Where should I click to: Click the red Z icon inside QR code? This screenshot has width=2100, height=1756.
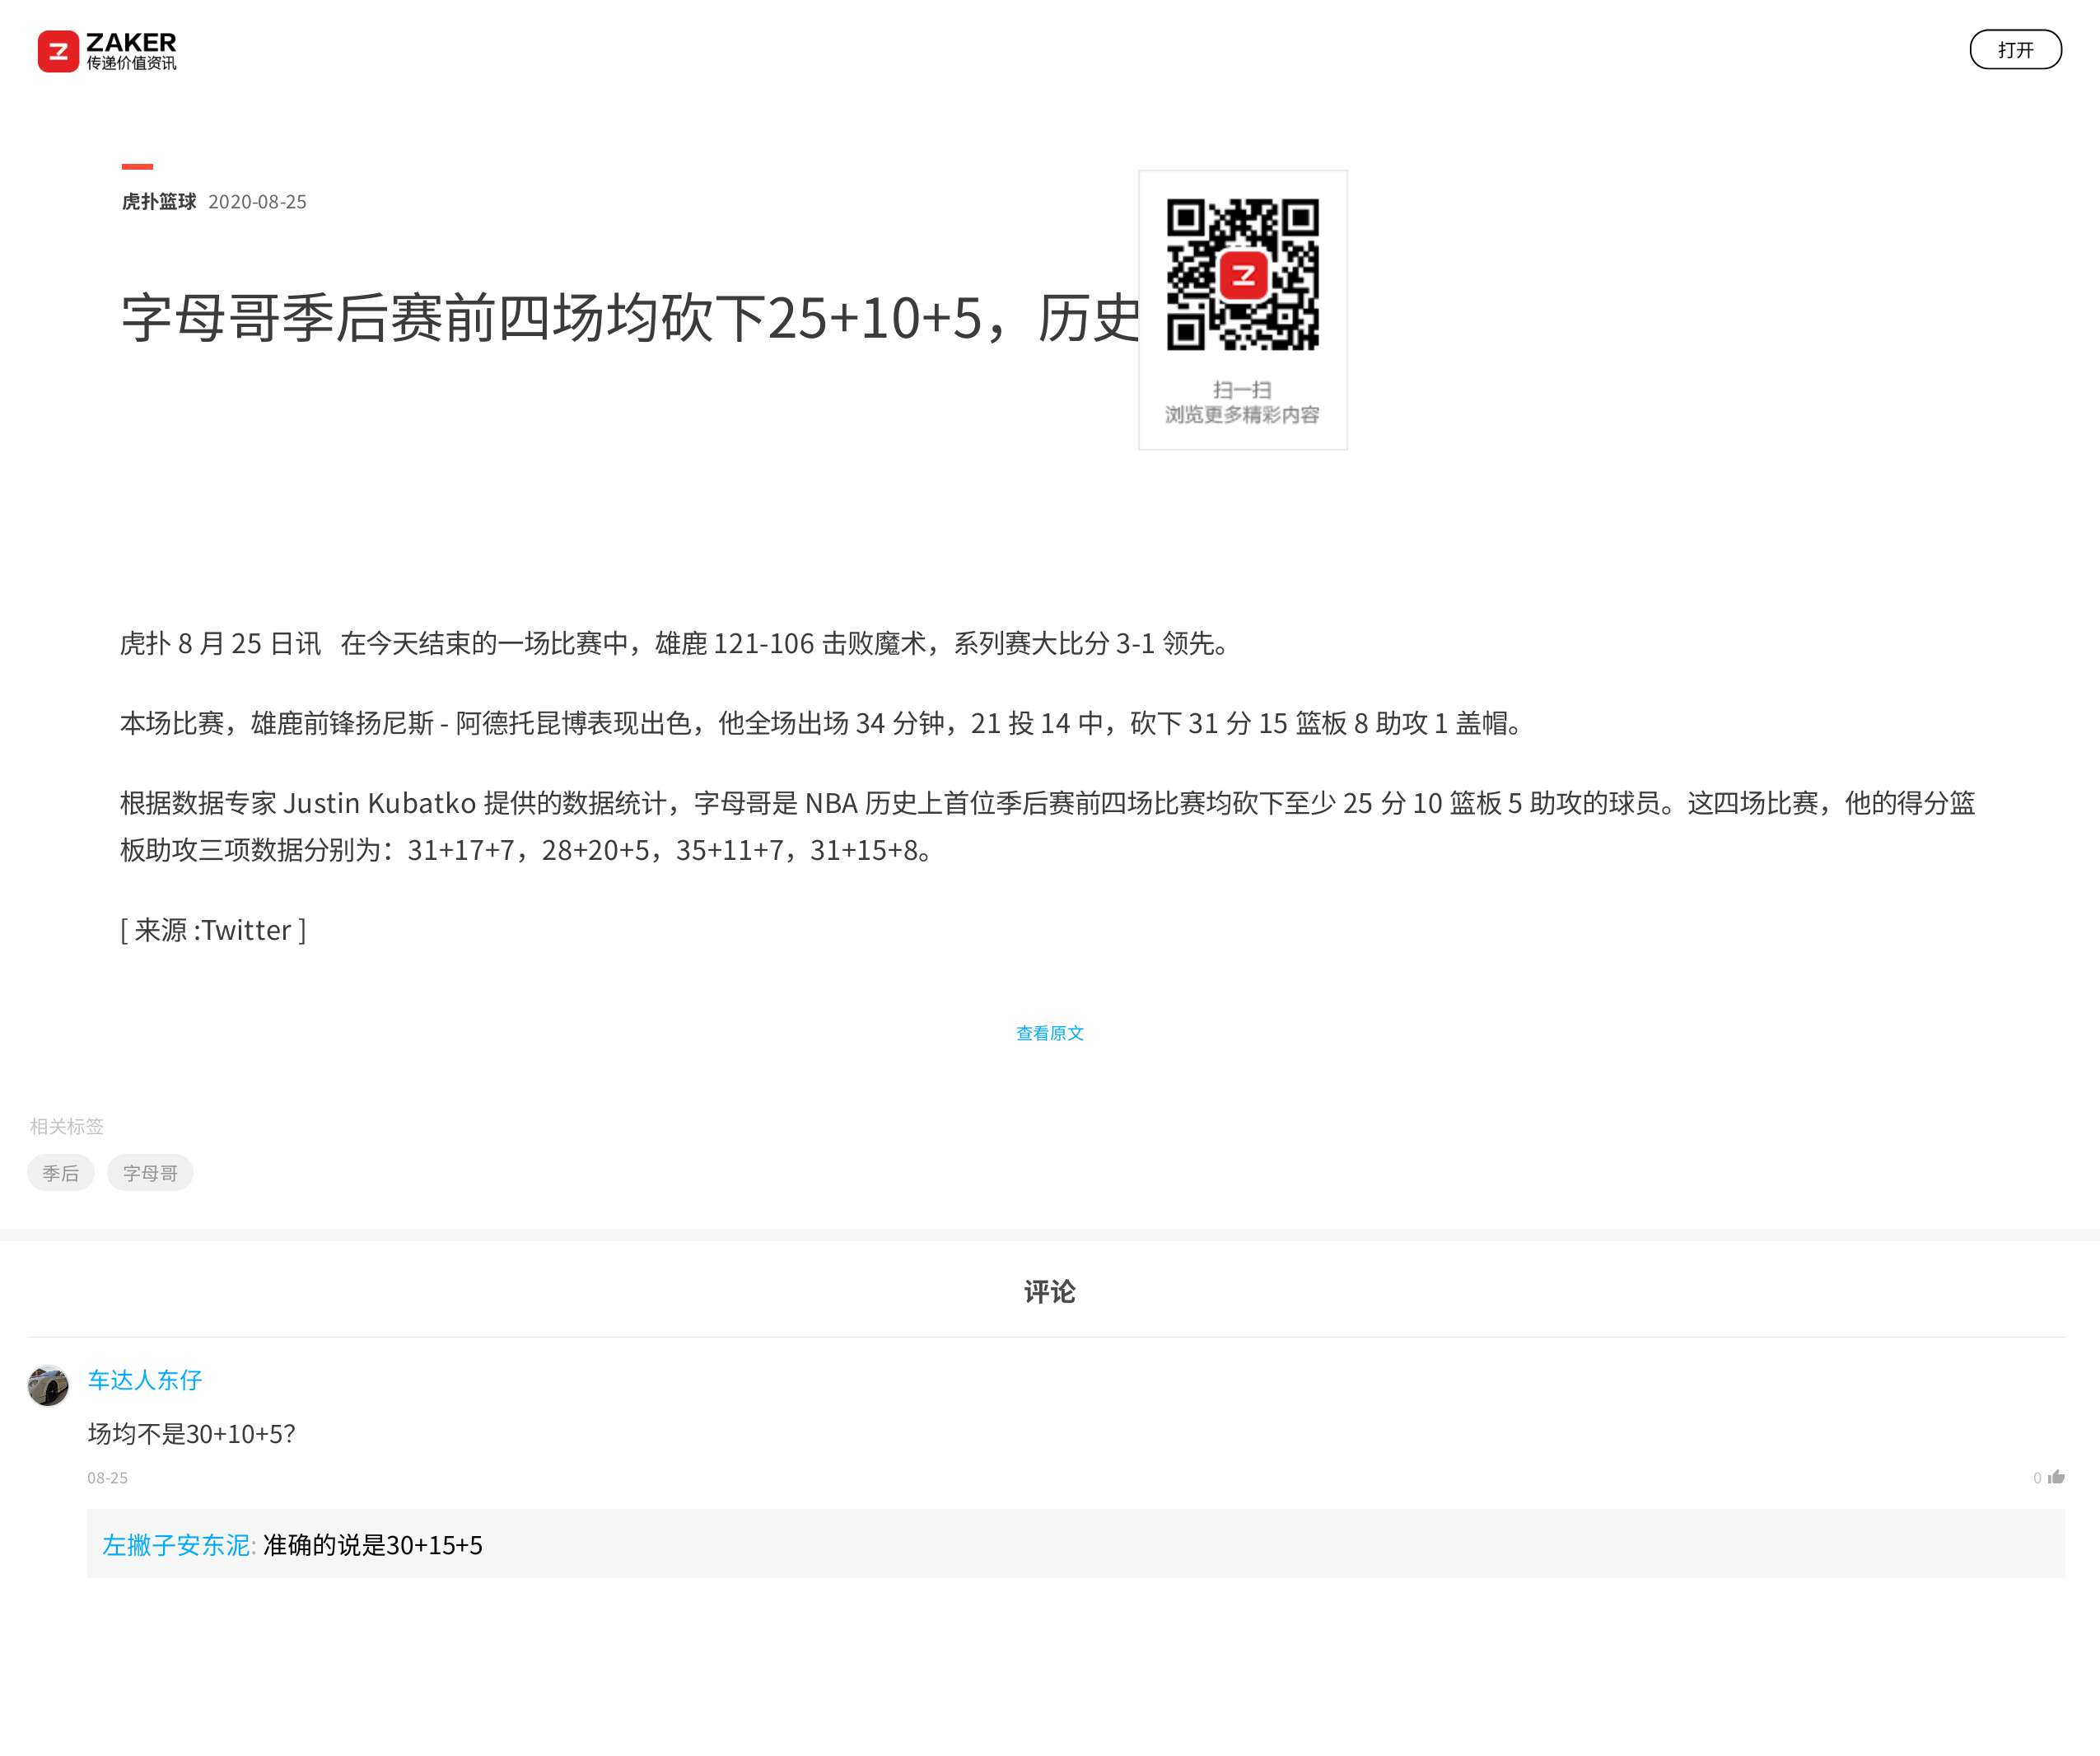[x=1243, y=275]
